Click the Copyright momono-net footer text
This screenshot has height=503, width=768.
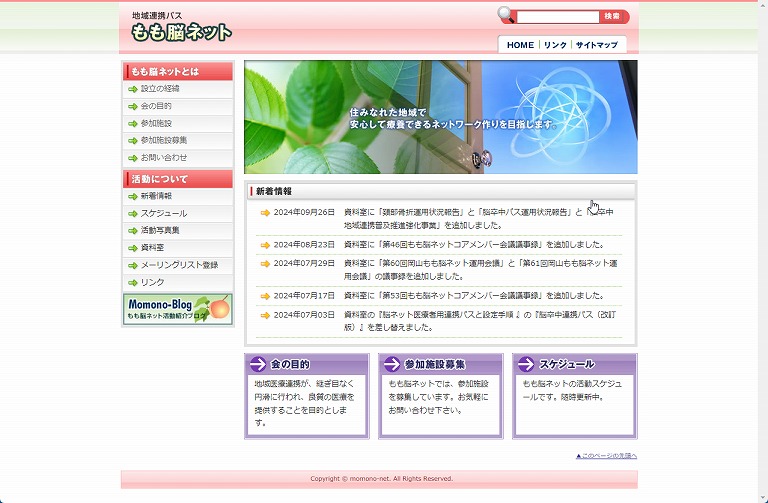(x=382, y=479)
